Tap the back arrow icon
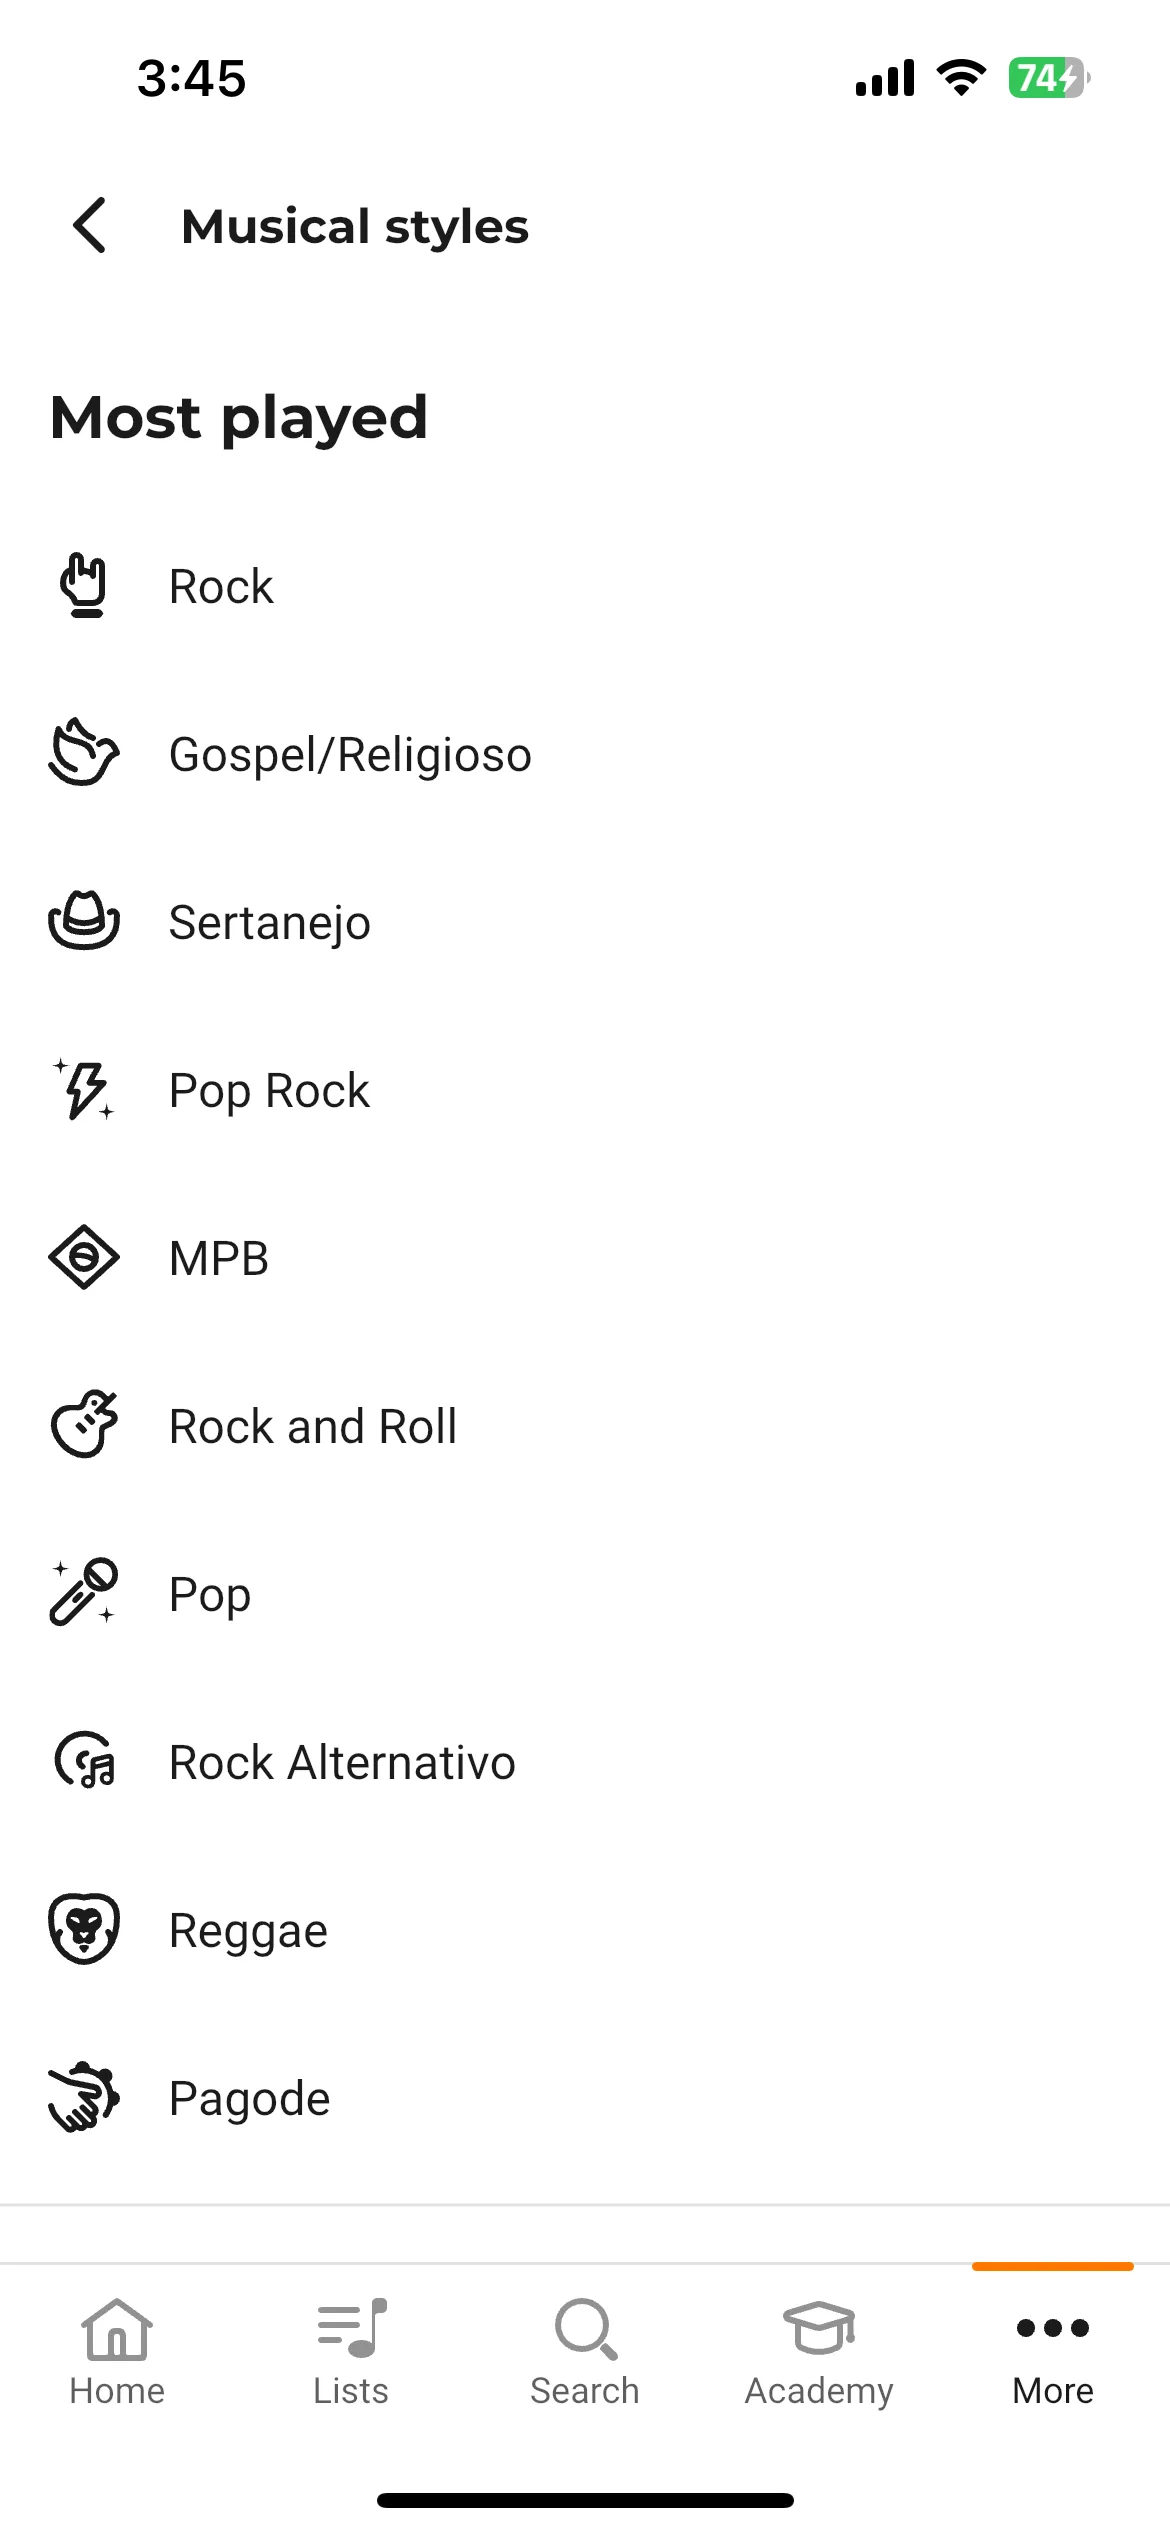This screenshot has width=1170, height=2532. pyautogui.click(x=89, y=225)
